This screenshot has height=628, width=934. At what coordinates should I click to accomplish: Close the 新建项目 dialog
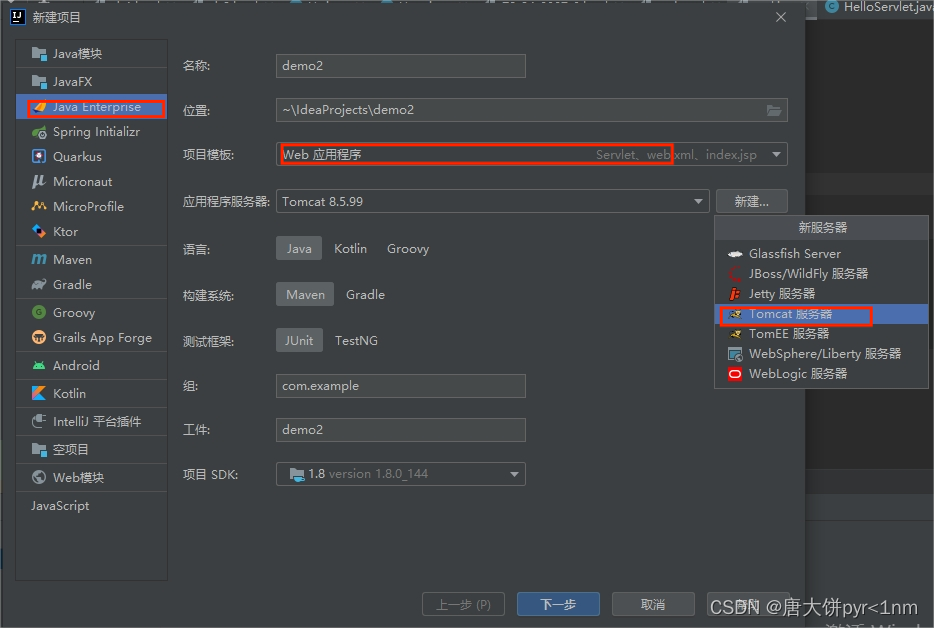tap(781, 17)
